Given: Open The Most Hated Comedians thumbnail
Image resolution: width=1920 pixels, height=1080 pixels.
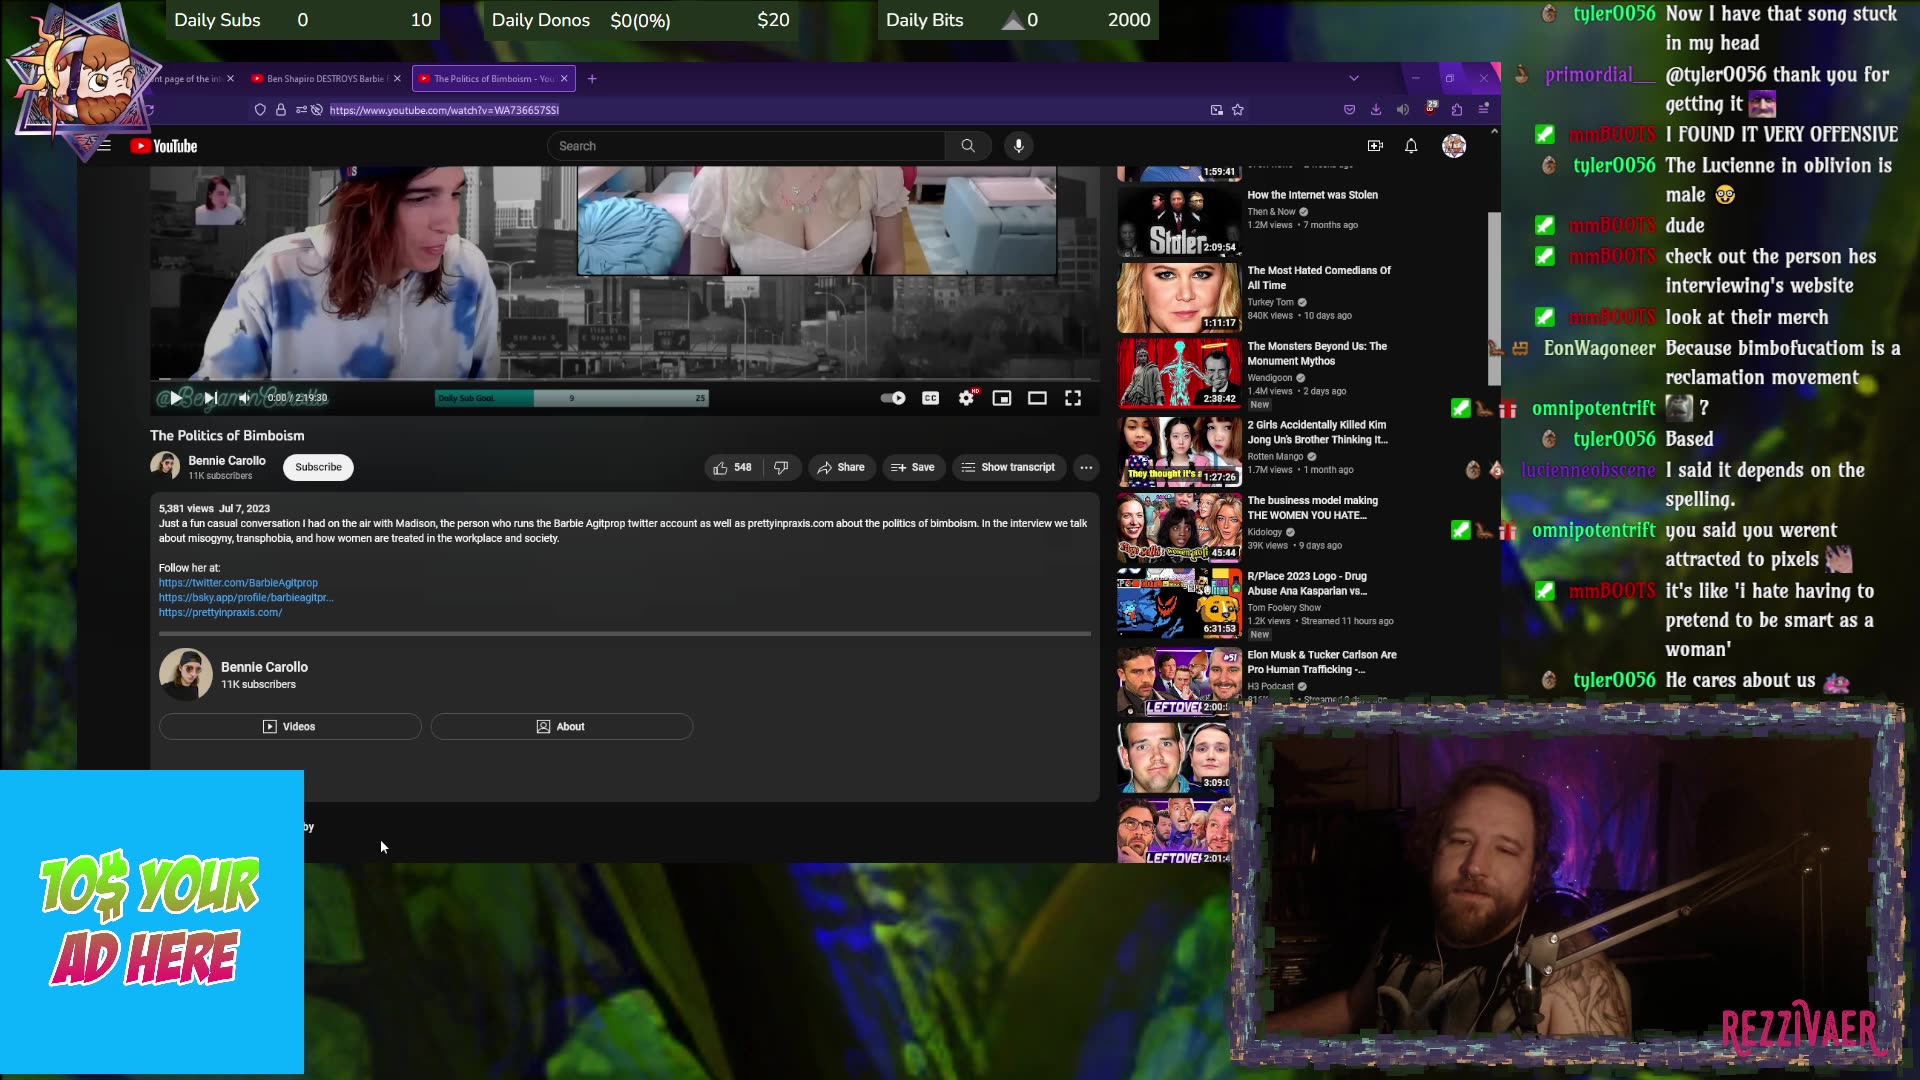Looking at the screenshot, I should [x=1179, y=297].
